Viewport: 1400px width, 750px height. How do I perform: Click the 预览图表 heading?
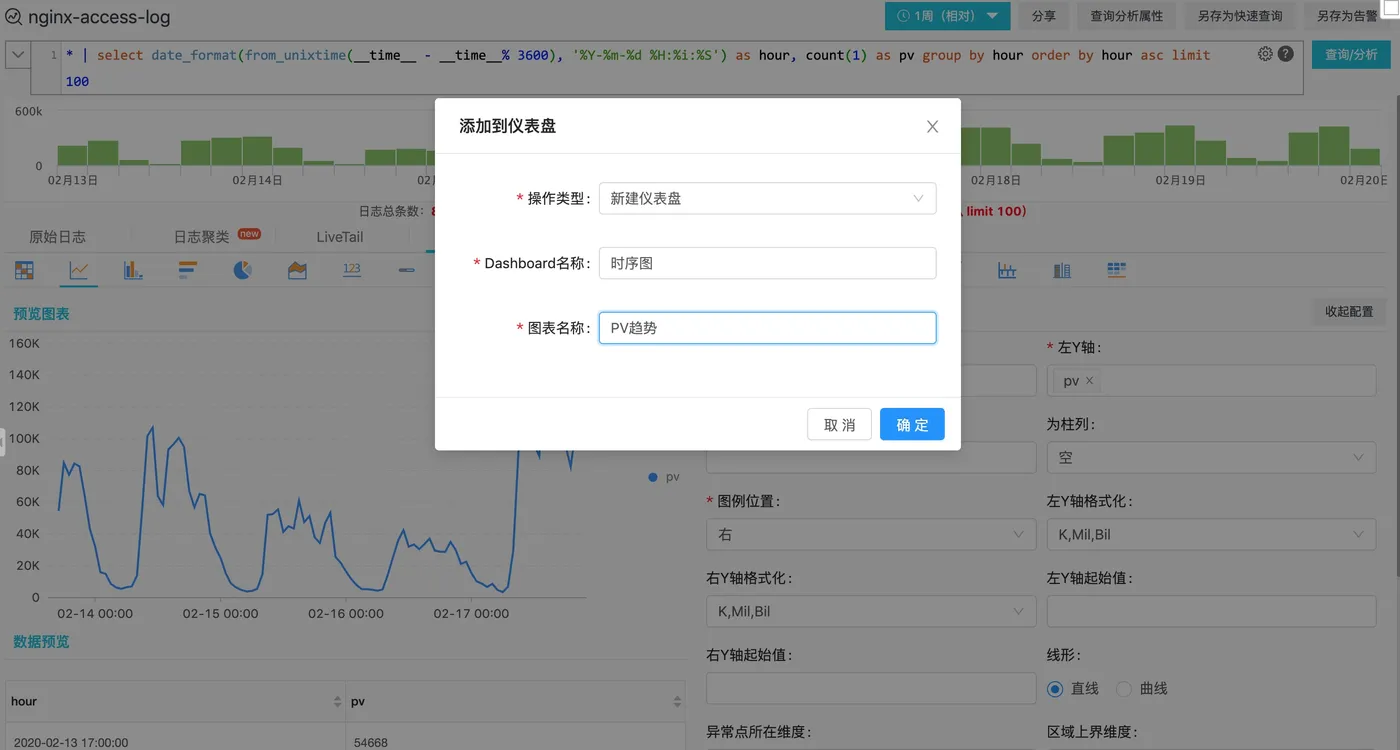[x=41, y=313]
